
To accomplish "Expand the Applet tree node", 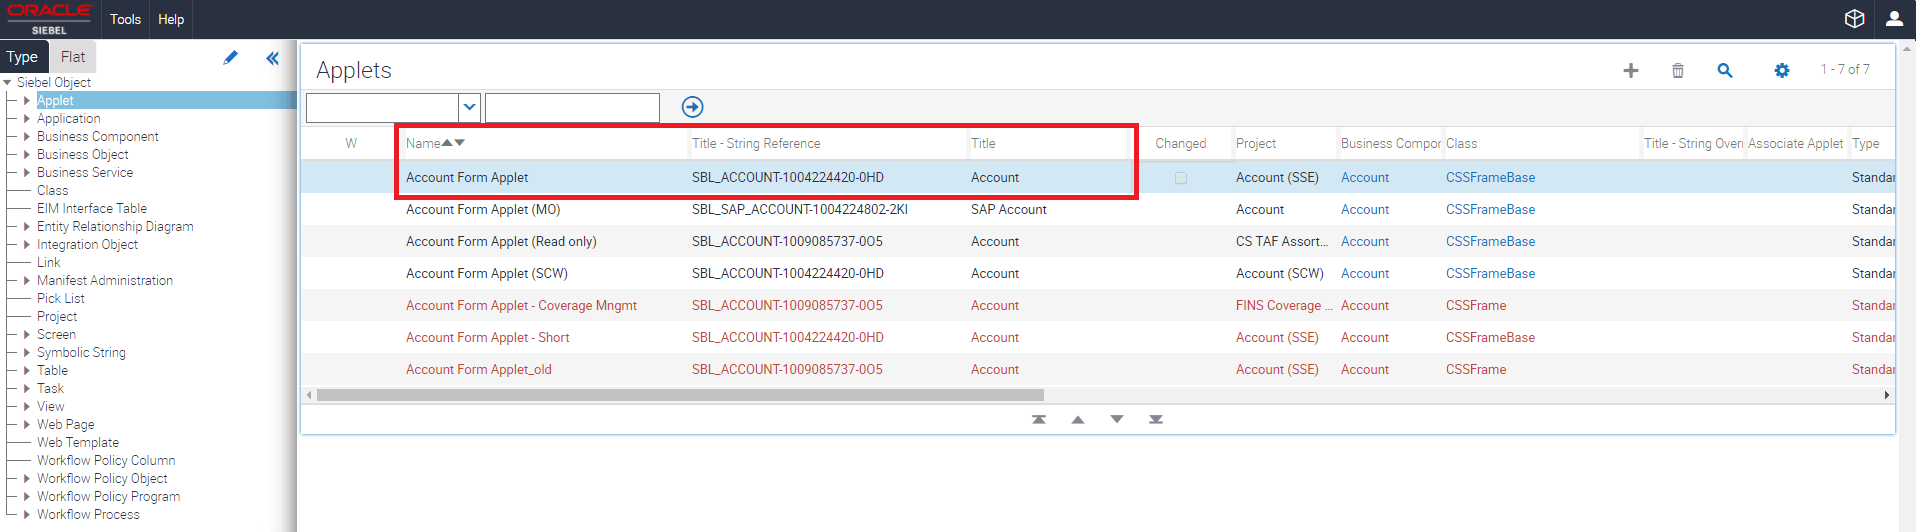I will [x=27, y=101].
